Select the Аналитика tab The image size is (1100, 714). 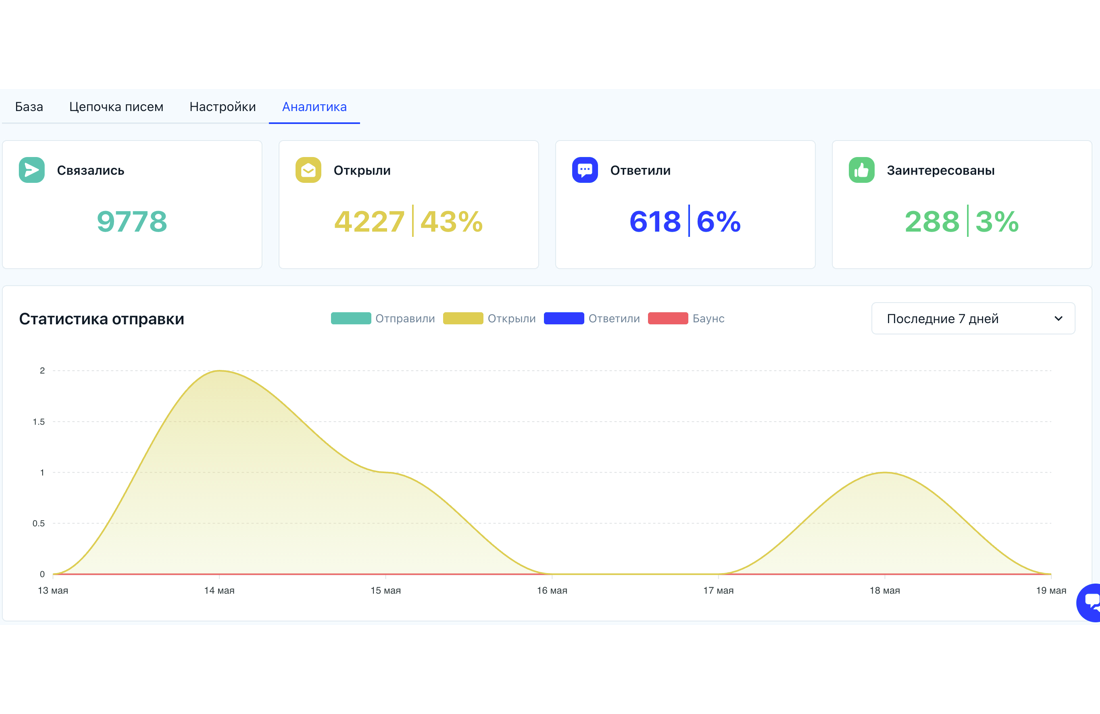pos(314,107)
